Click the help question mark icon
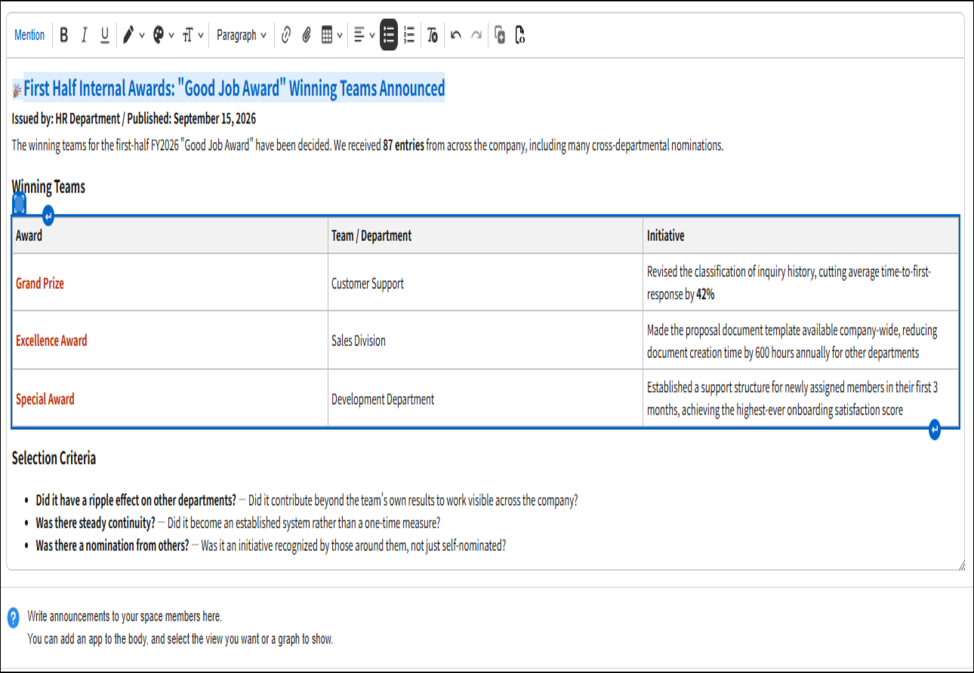The width and height of the screenshot is (974, 673). coord(14,618)
